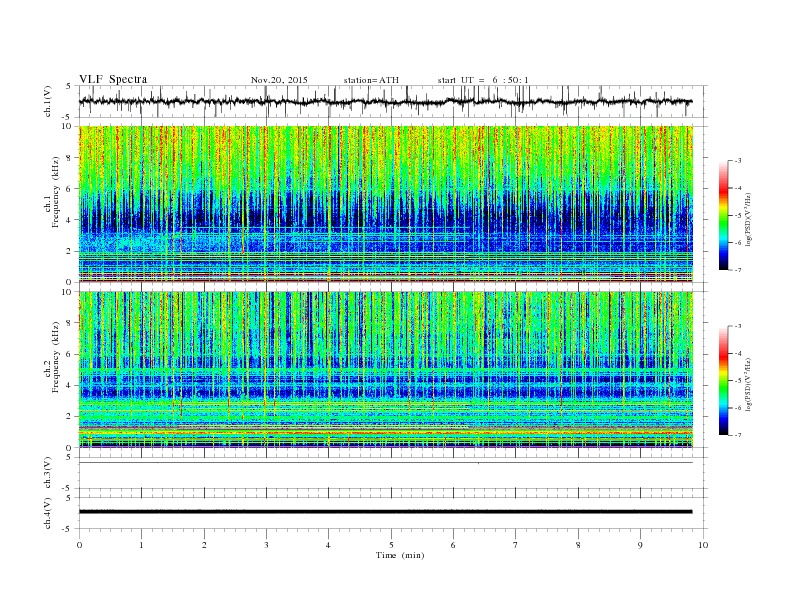The width and height of the screenshot is (792, 612).
Task: Click the ch.2 spectrogram color bar
Action: (x=723, y=381)
